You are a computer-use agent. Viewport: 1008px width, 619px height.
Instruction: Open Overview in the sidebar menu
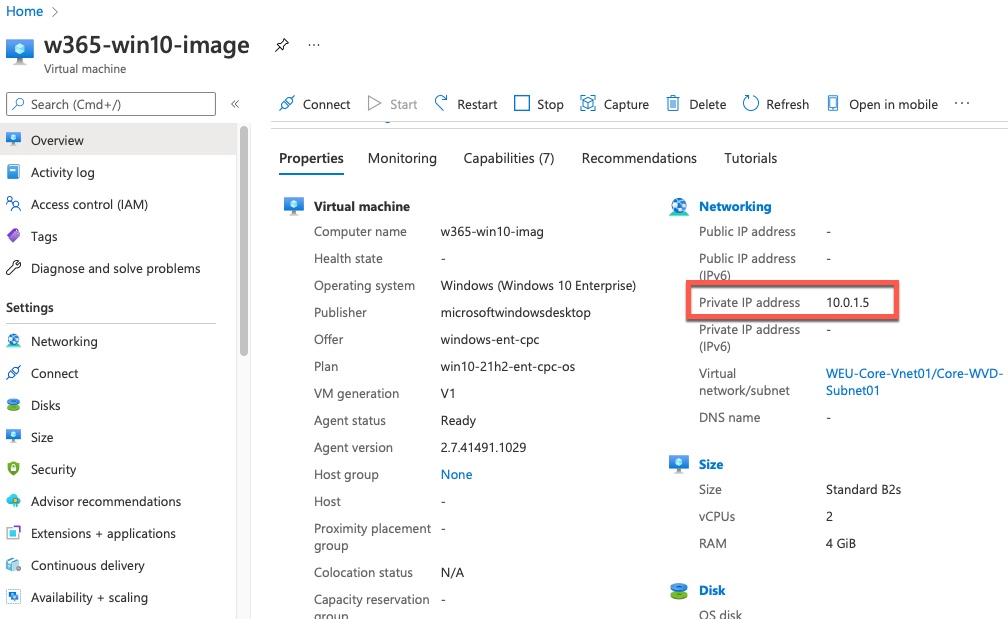click(x=118, y=139)
